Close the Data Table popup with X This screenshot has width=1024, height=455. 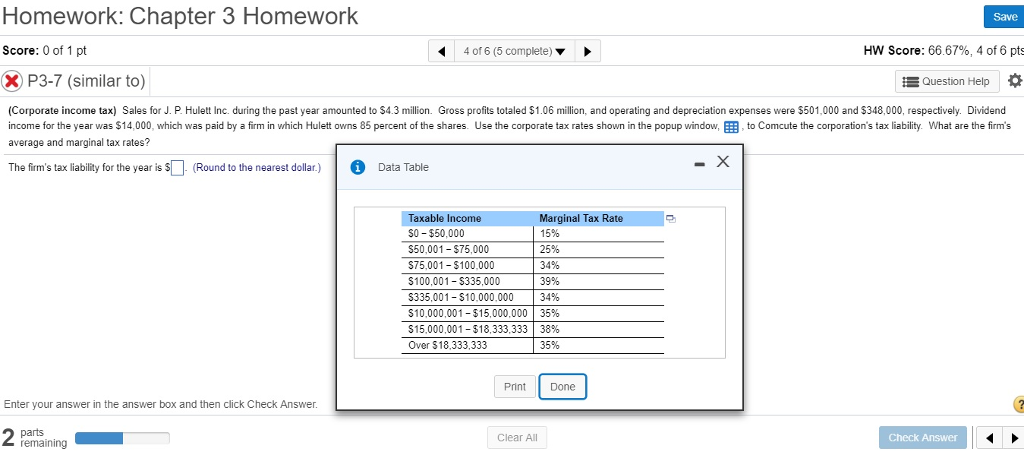pyautogui.click(x=722, y=161)
